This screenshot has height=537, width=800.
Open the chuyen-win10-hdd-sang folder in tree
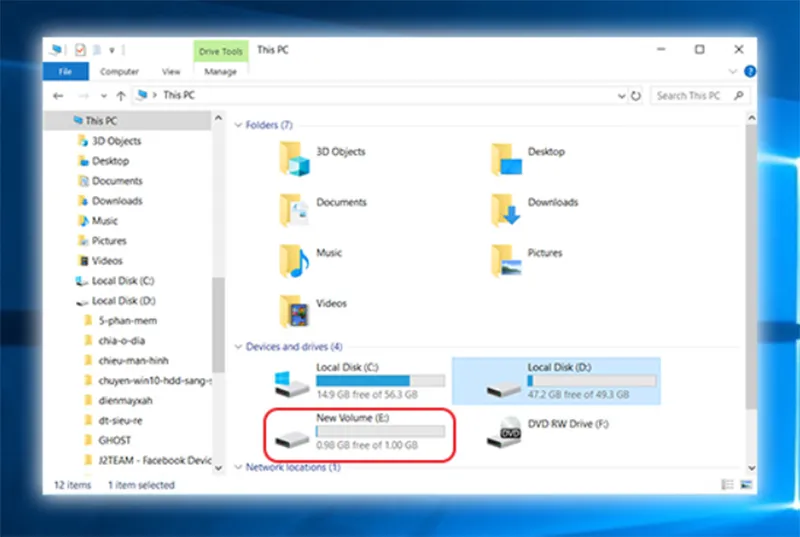(x=155, y=381)
